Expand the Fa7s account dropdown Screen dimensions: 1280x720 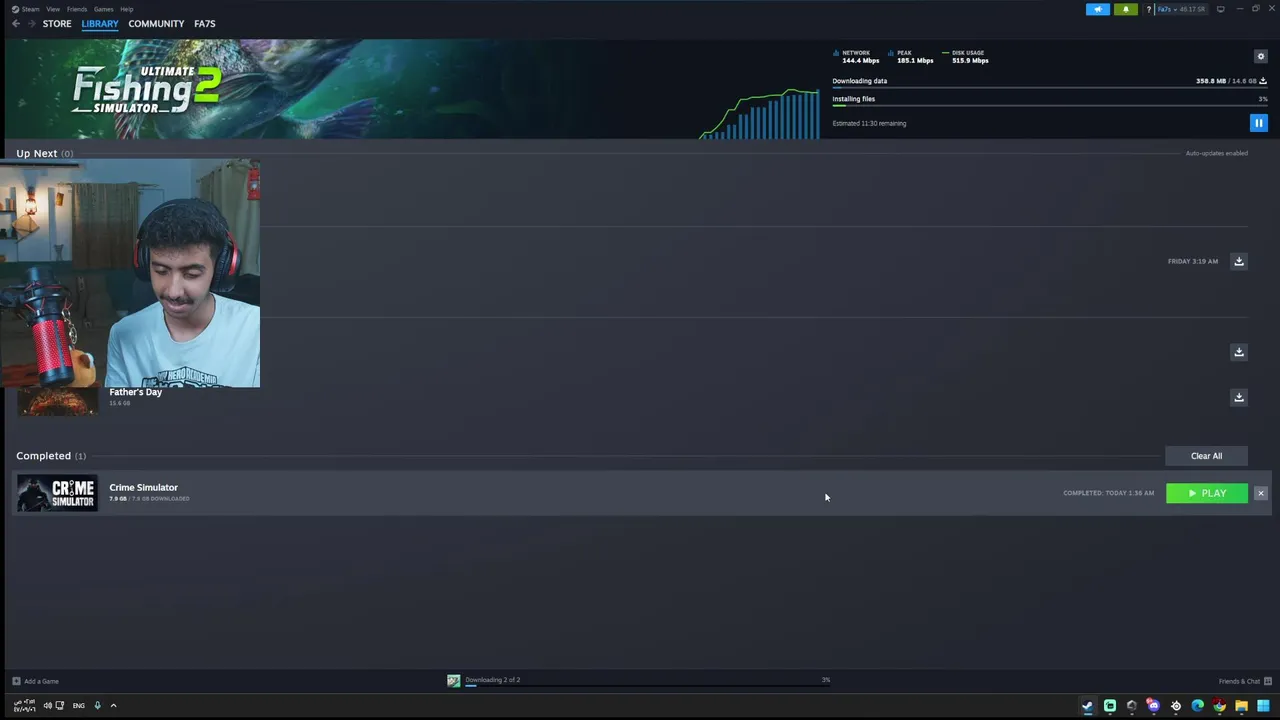(x=1181, y=9)
